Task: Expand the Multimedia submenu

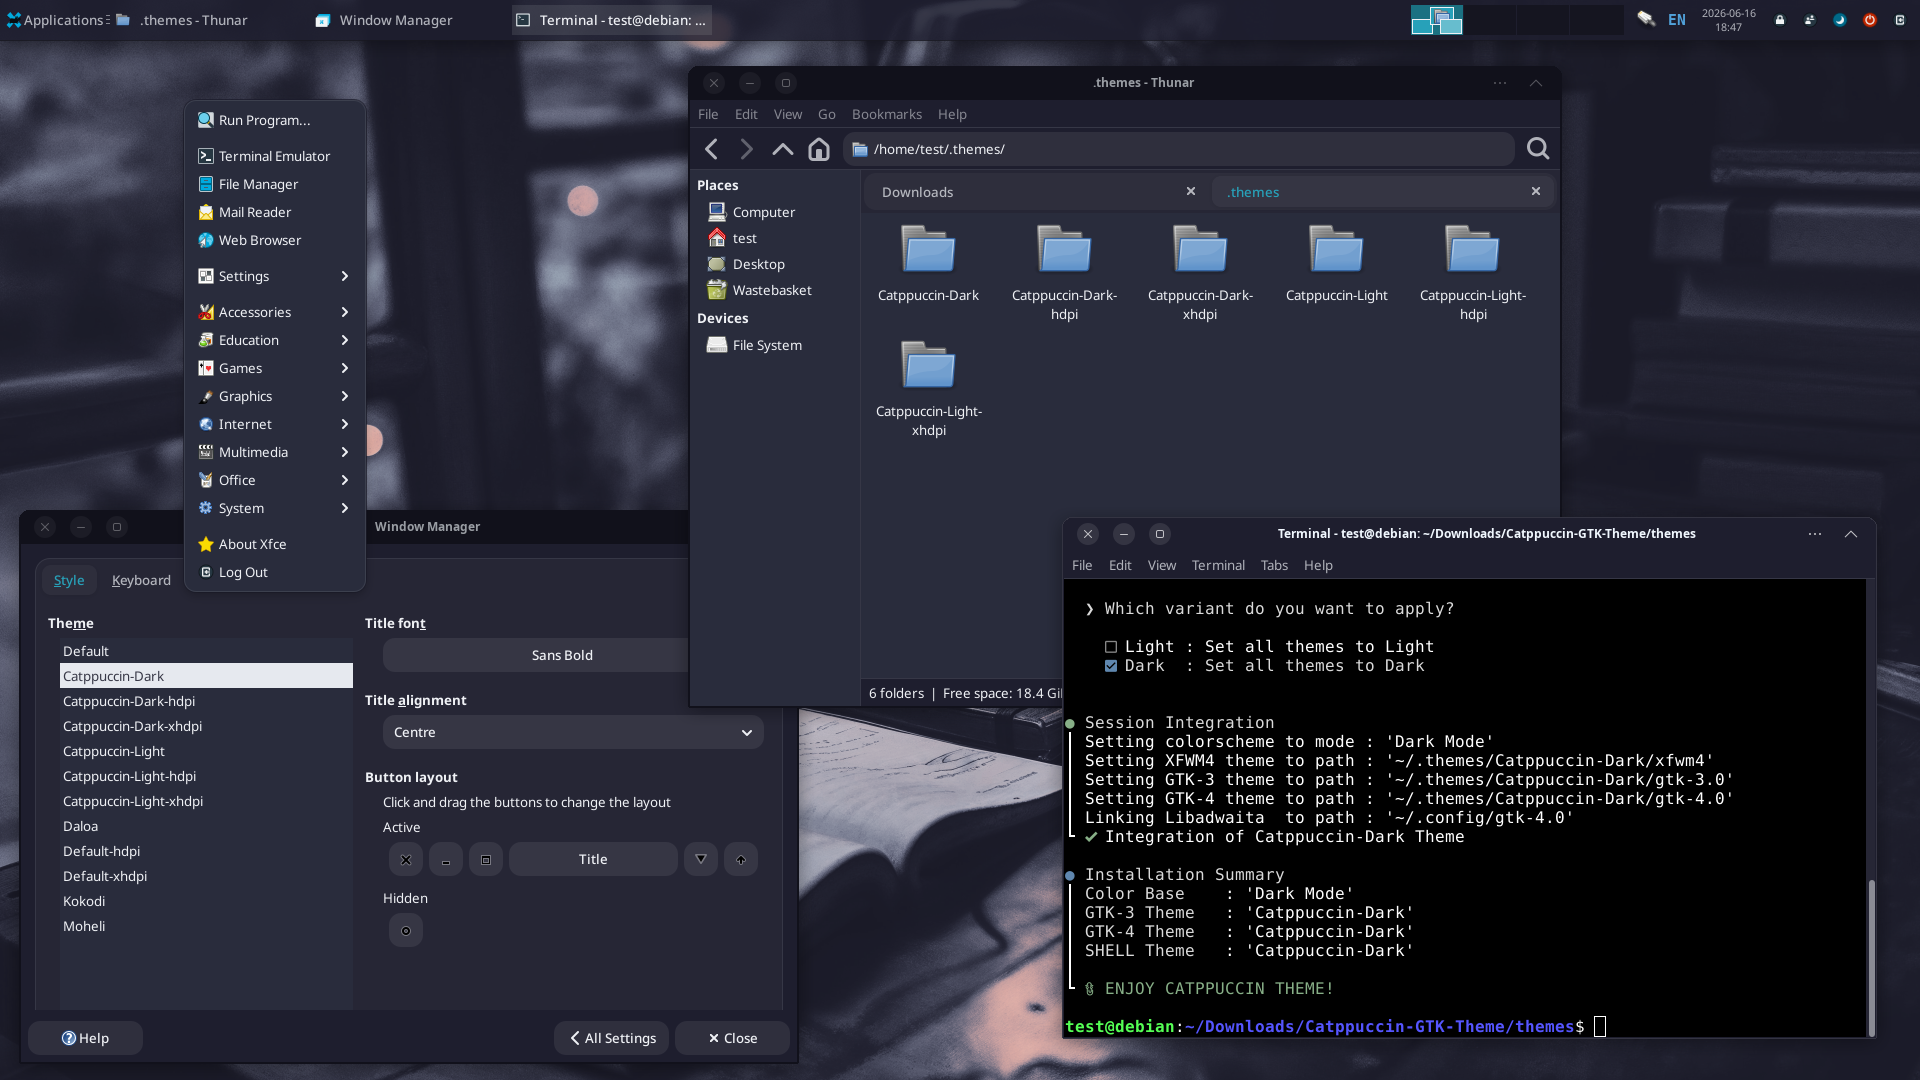Action: [x=274, y=452]
